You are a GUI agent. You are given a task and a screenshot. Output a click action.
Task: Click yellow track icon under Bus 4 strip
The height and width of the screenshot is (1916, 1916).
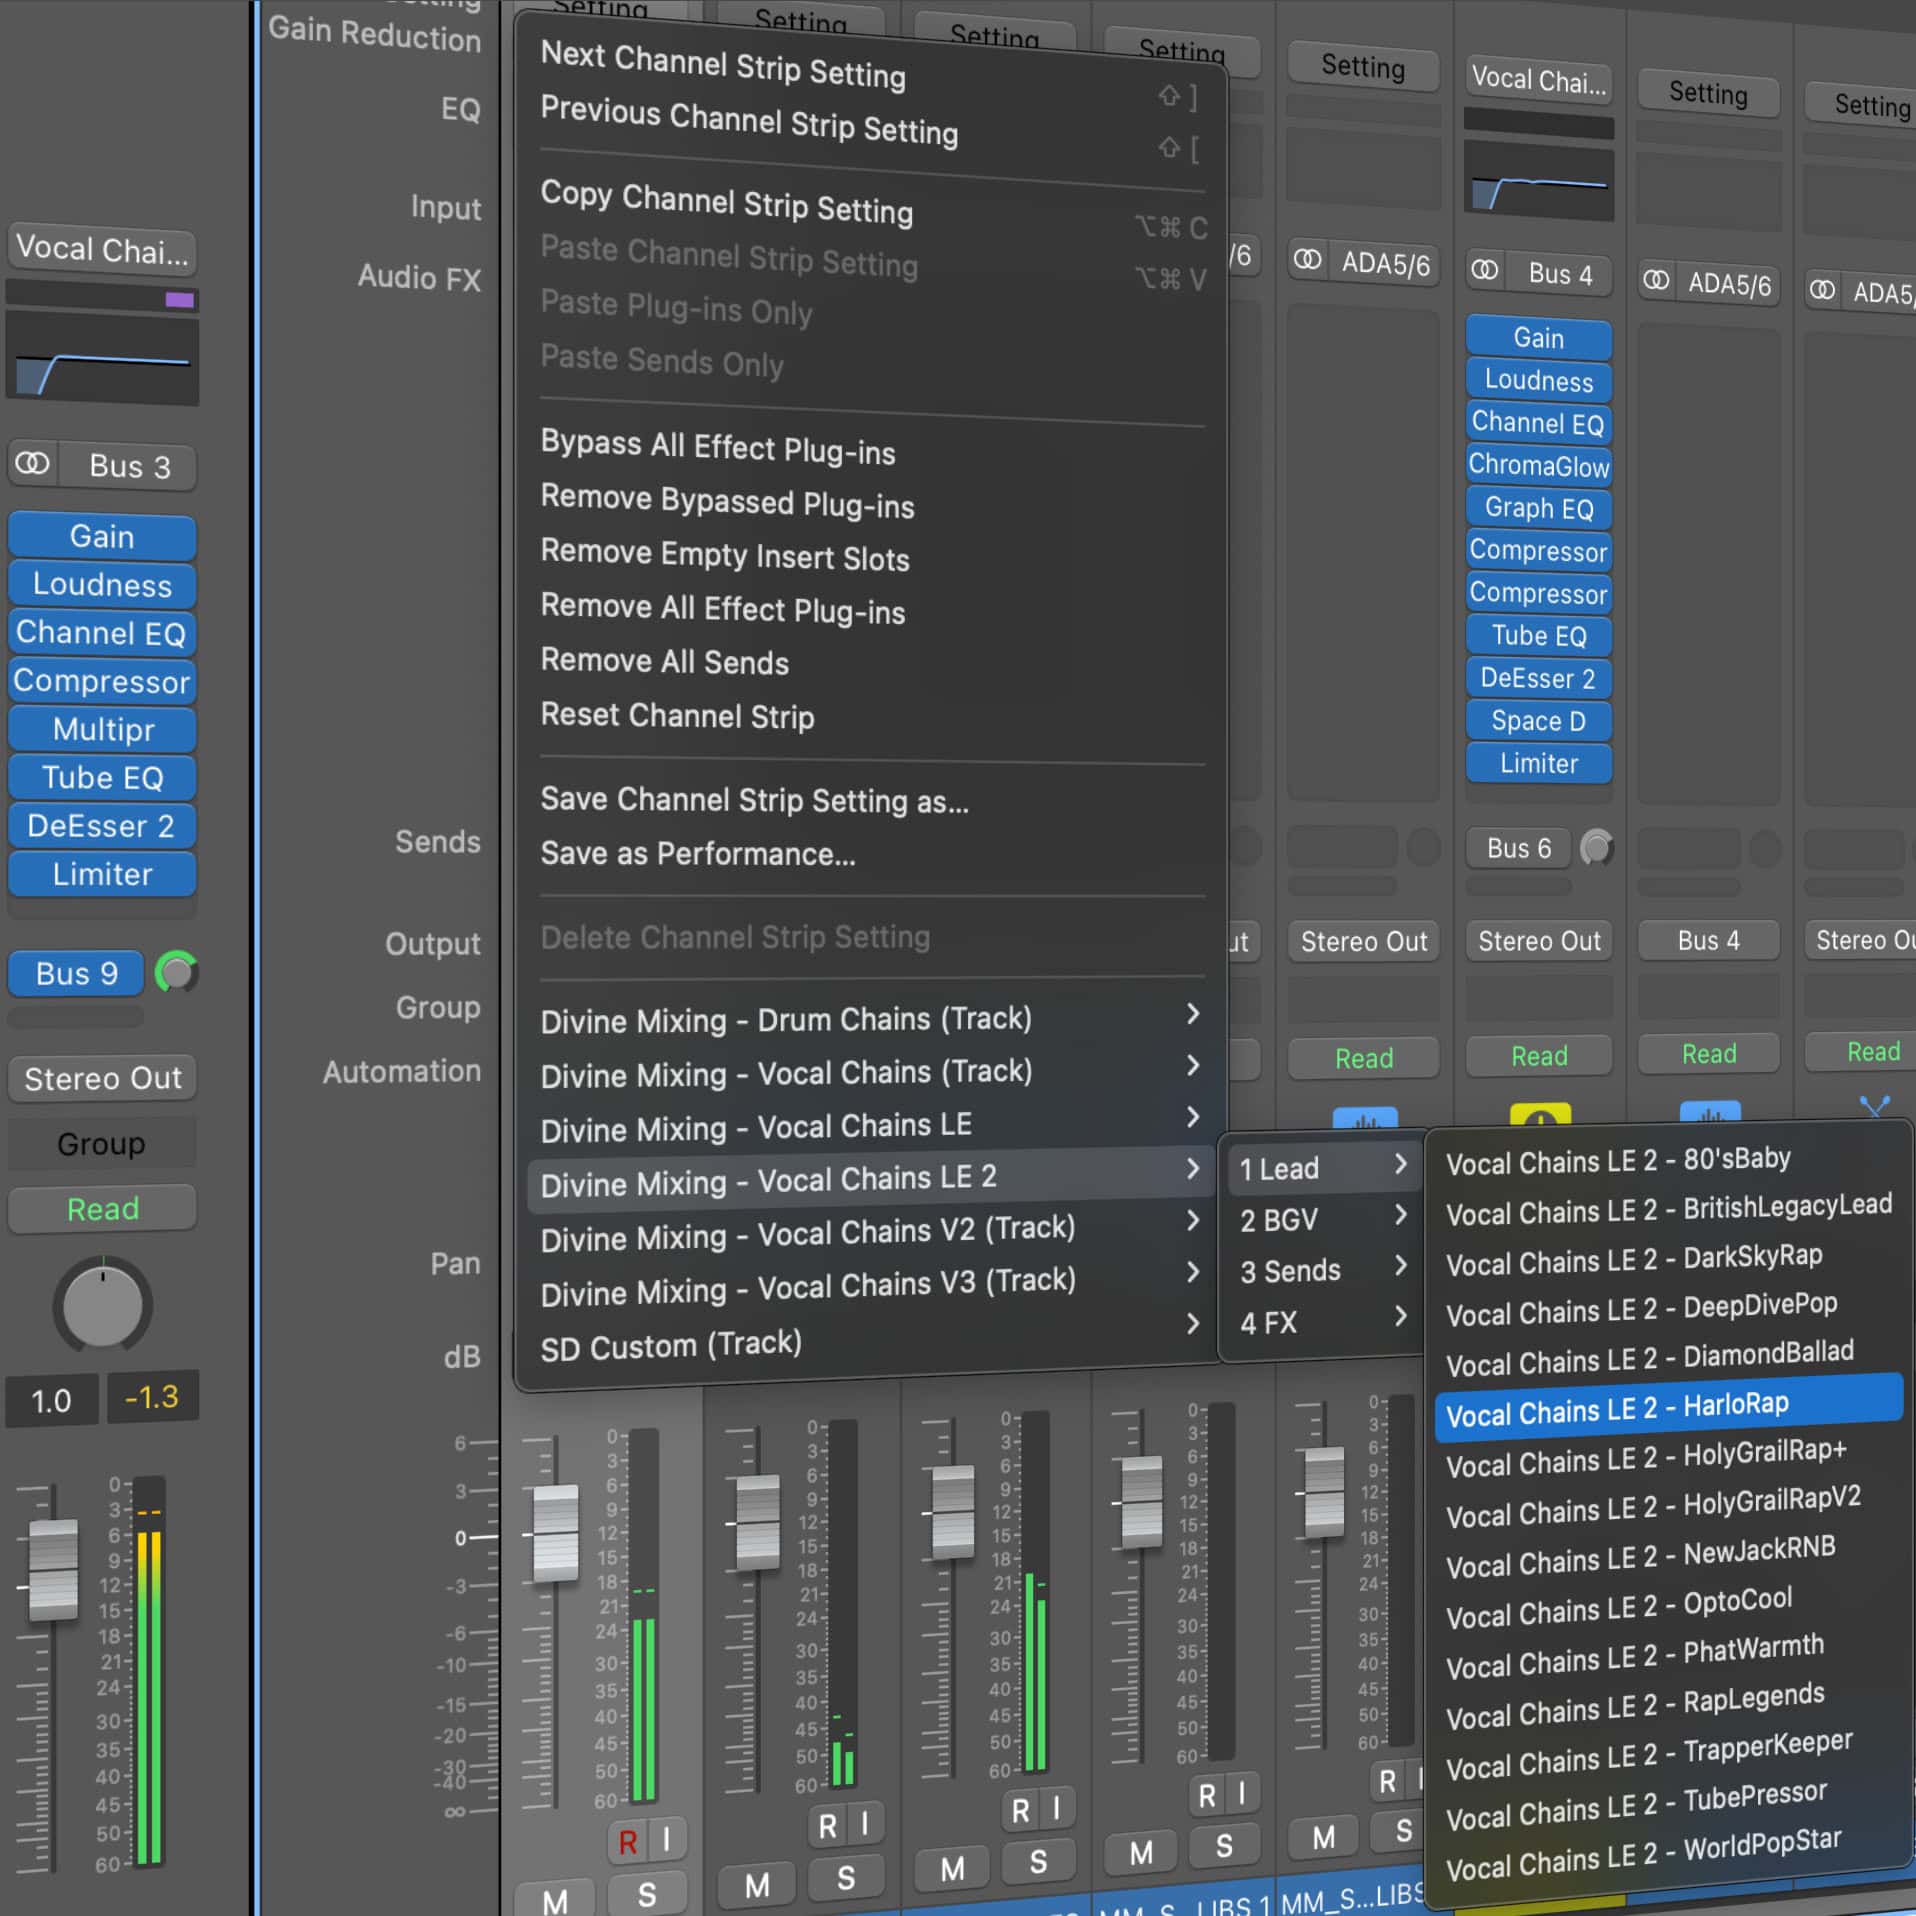1540,1115
